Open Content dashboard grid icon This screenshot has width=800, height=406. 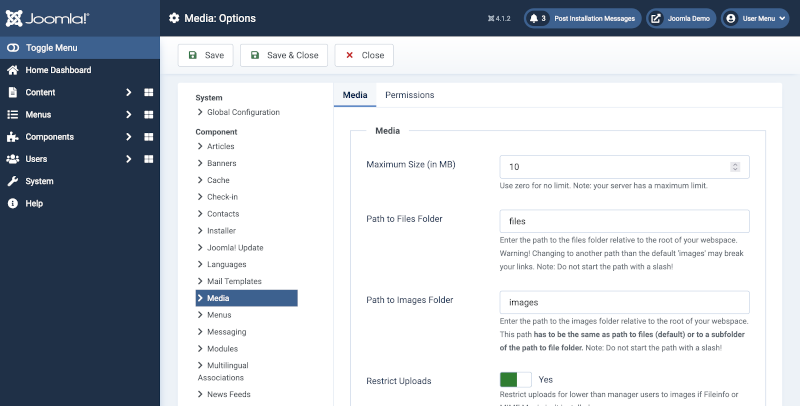(148, 92)
